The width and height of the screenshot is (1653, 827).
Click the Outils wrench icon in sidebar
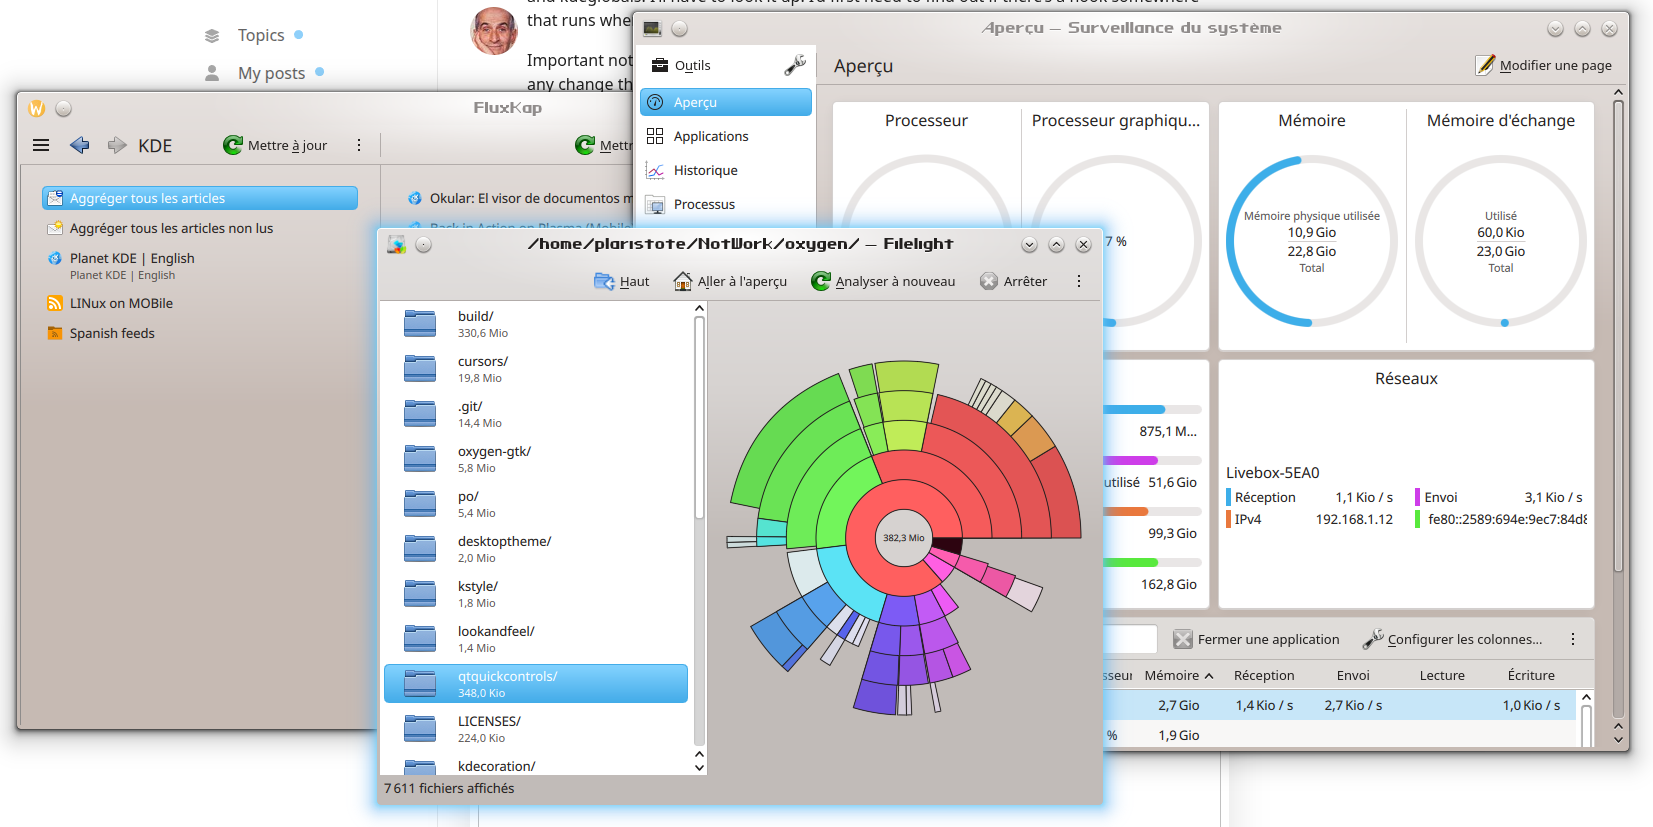[x=795, y=65]
